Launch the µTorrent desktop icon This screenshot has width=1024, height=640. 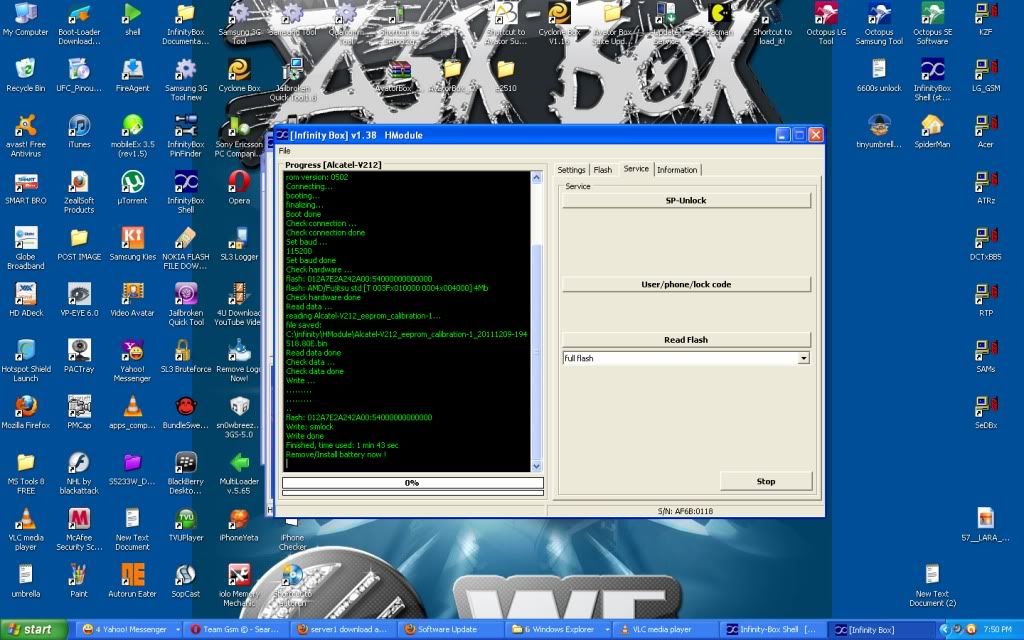tap(132, 182)
